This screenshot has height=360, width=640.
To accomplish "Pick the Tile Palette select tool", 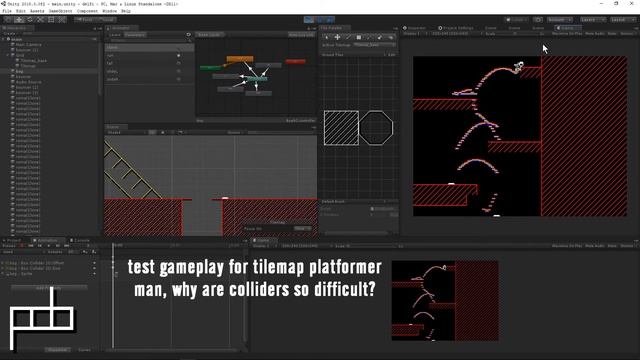I will point(327,37).
